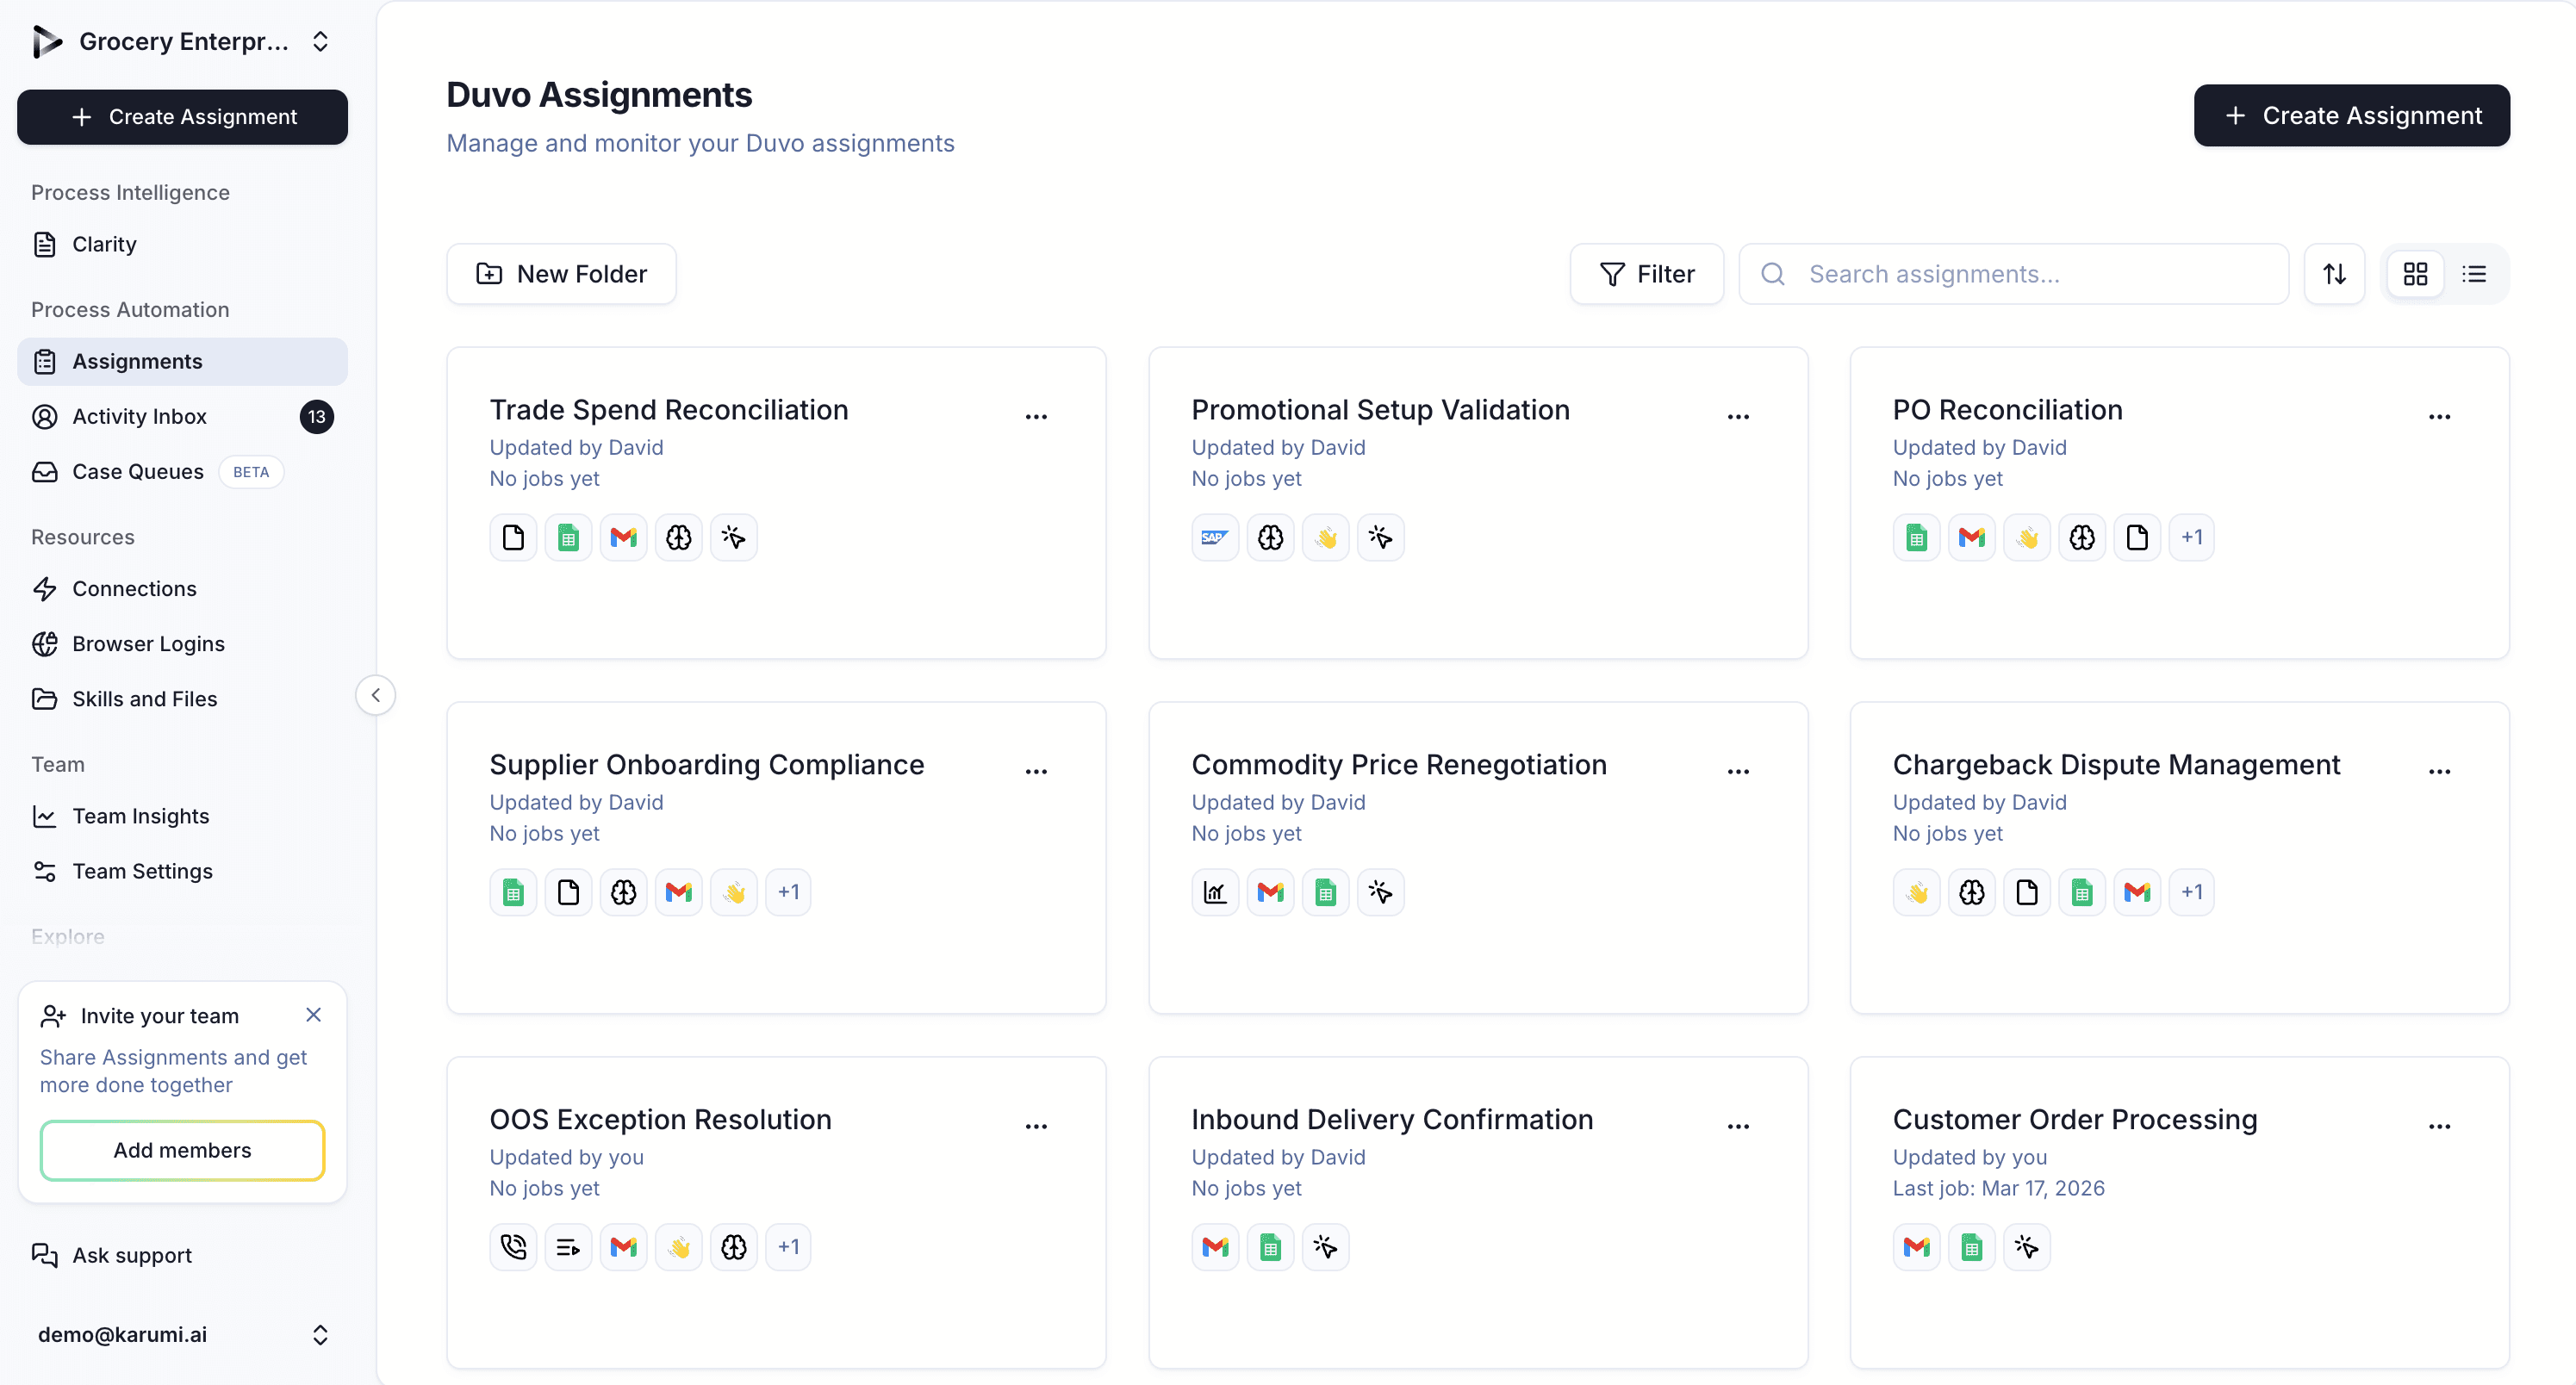2576x1385 pixels.
Task: Click the New Folder button
Action: pos(561,274)
